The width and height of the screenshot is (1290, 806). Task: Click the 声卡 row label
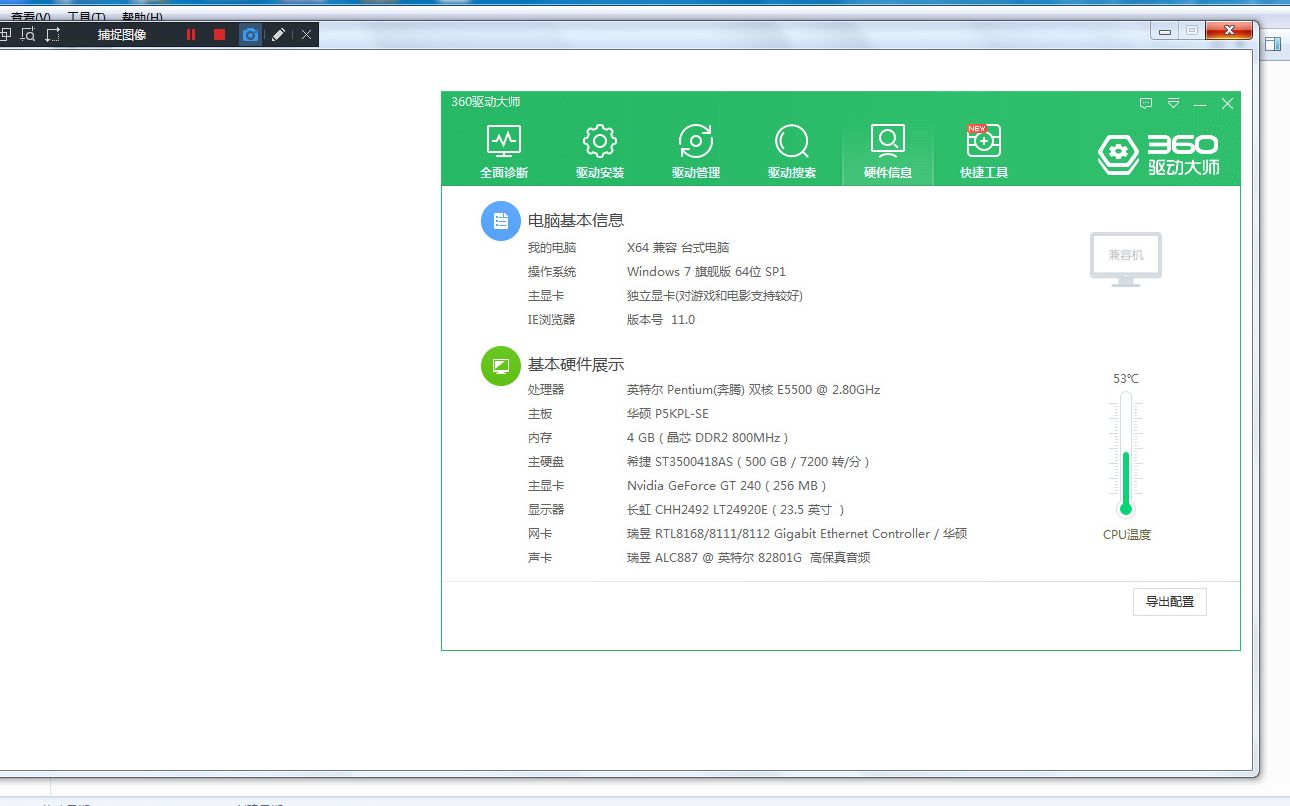[x=540, y=558]
